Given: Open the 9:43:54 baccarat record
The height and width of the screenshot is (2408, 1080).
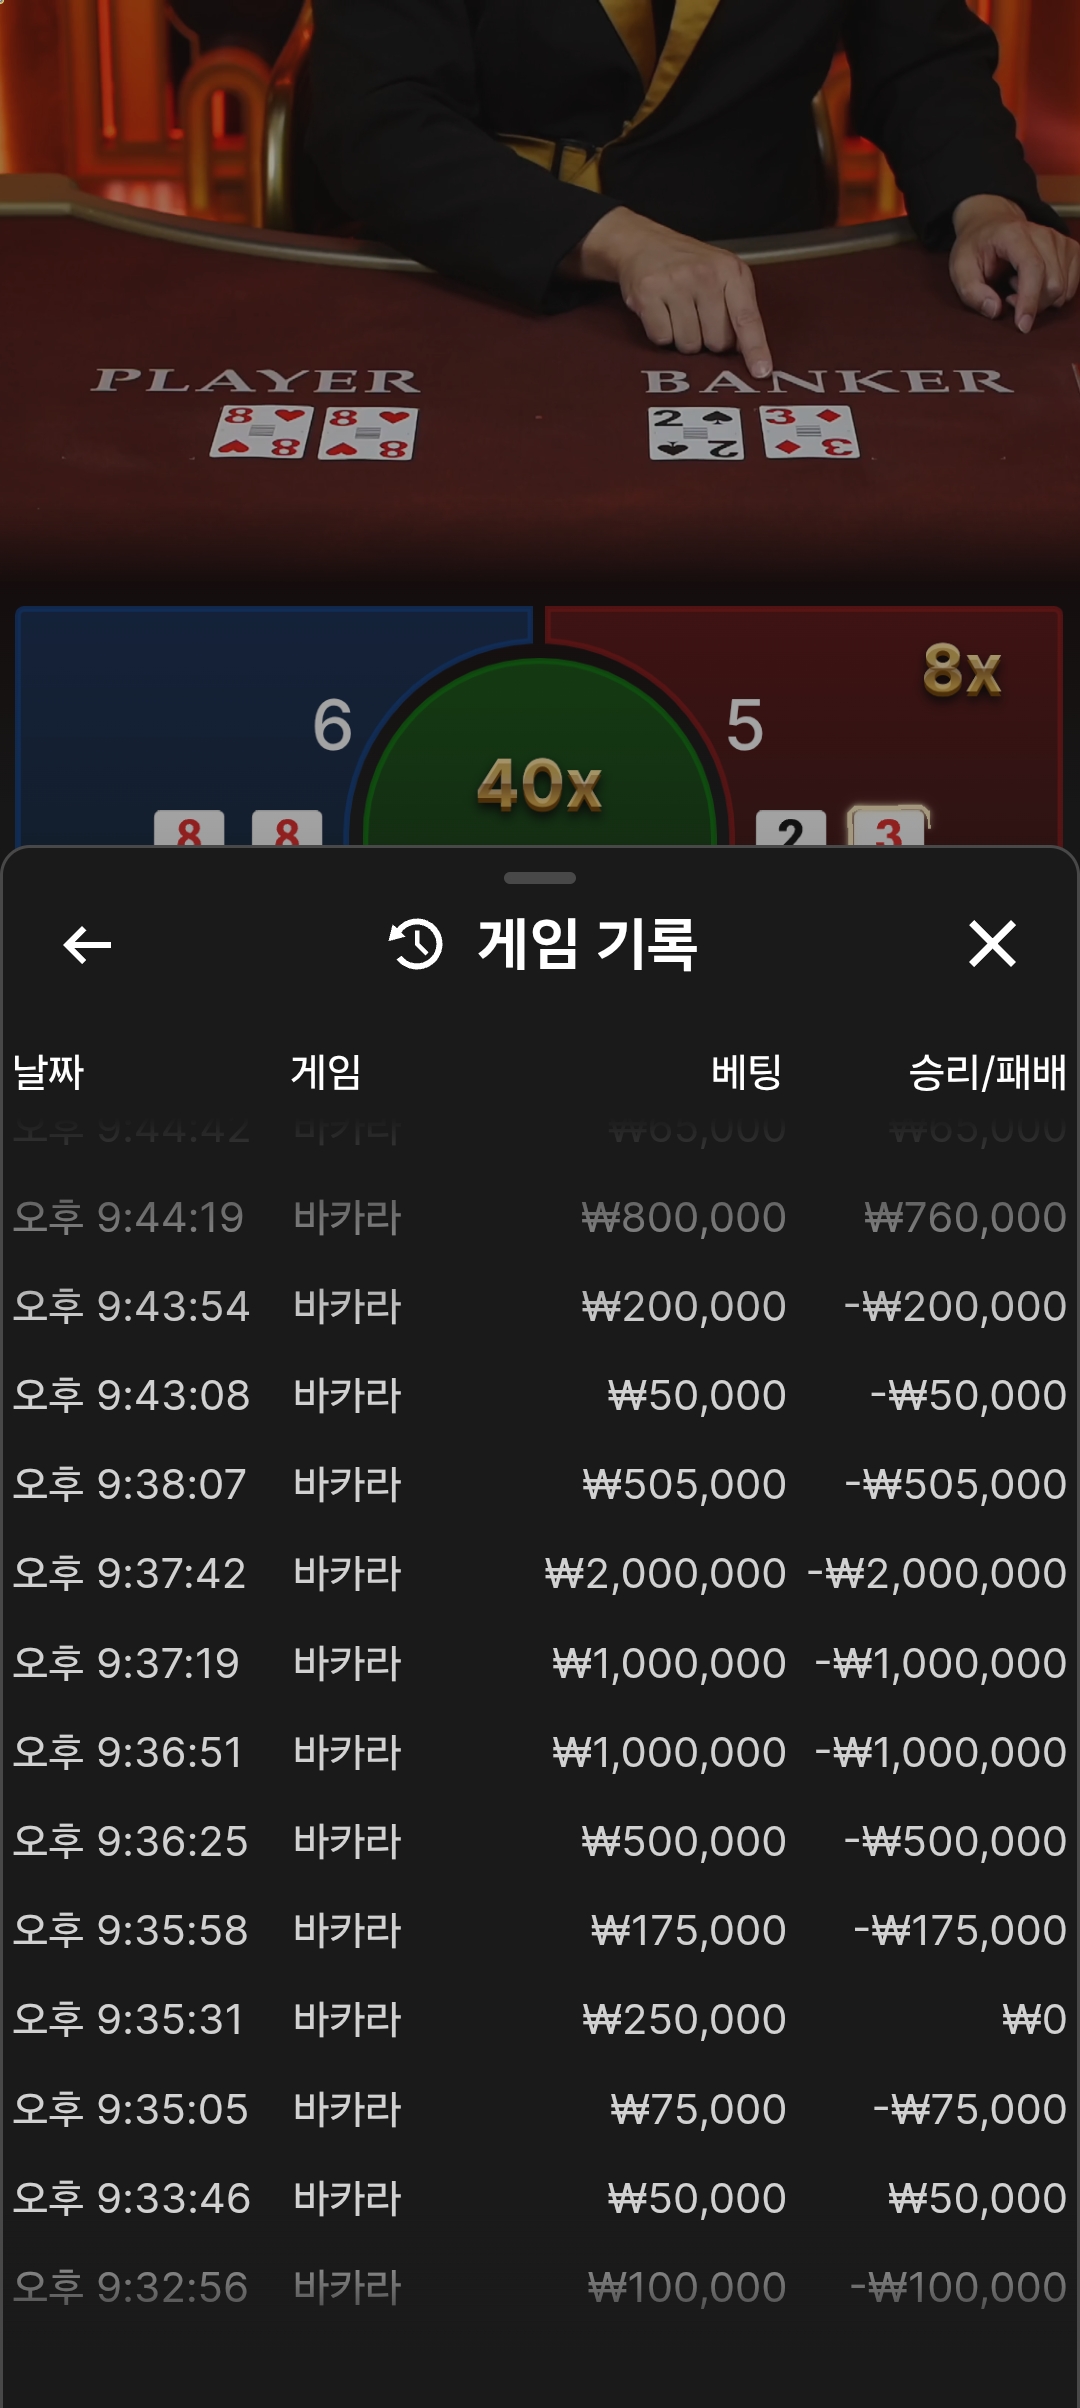Looking at the screenshot, I should (x=540, y=1306).
